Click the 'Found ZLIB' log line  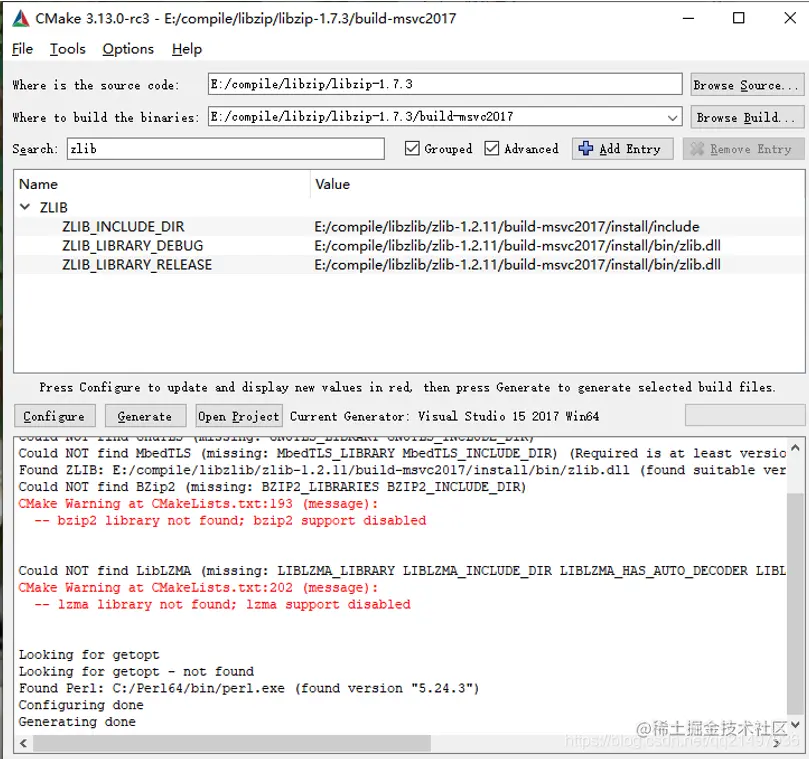[402, 470]
